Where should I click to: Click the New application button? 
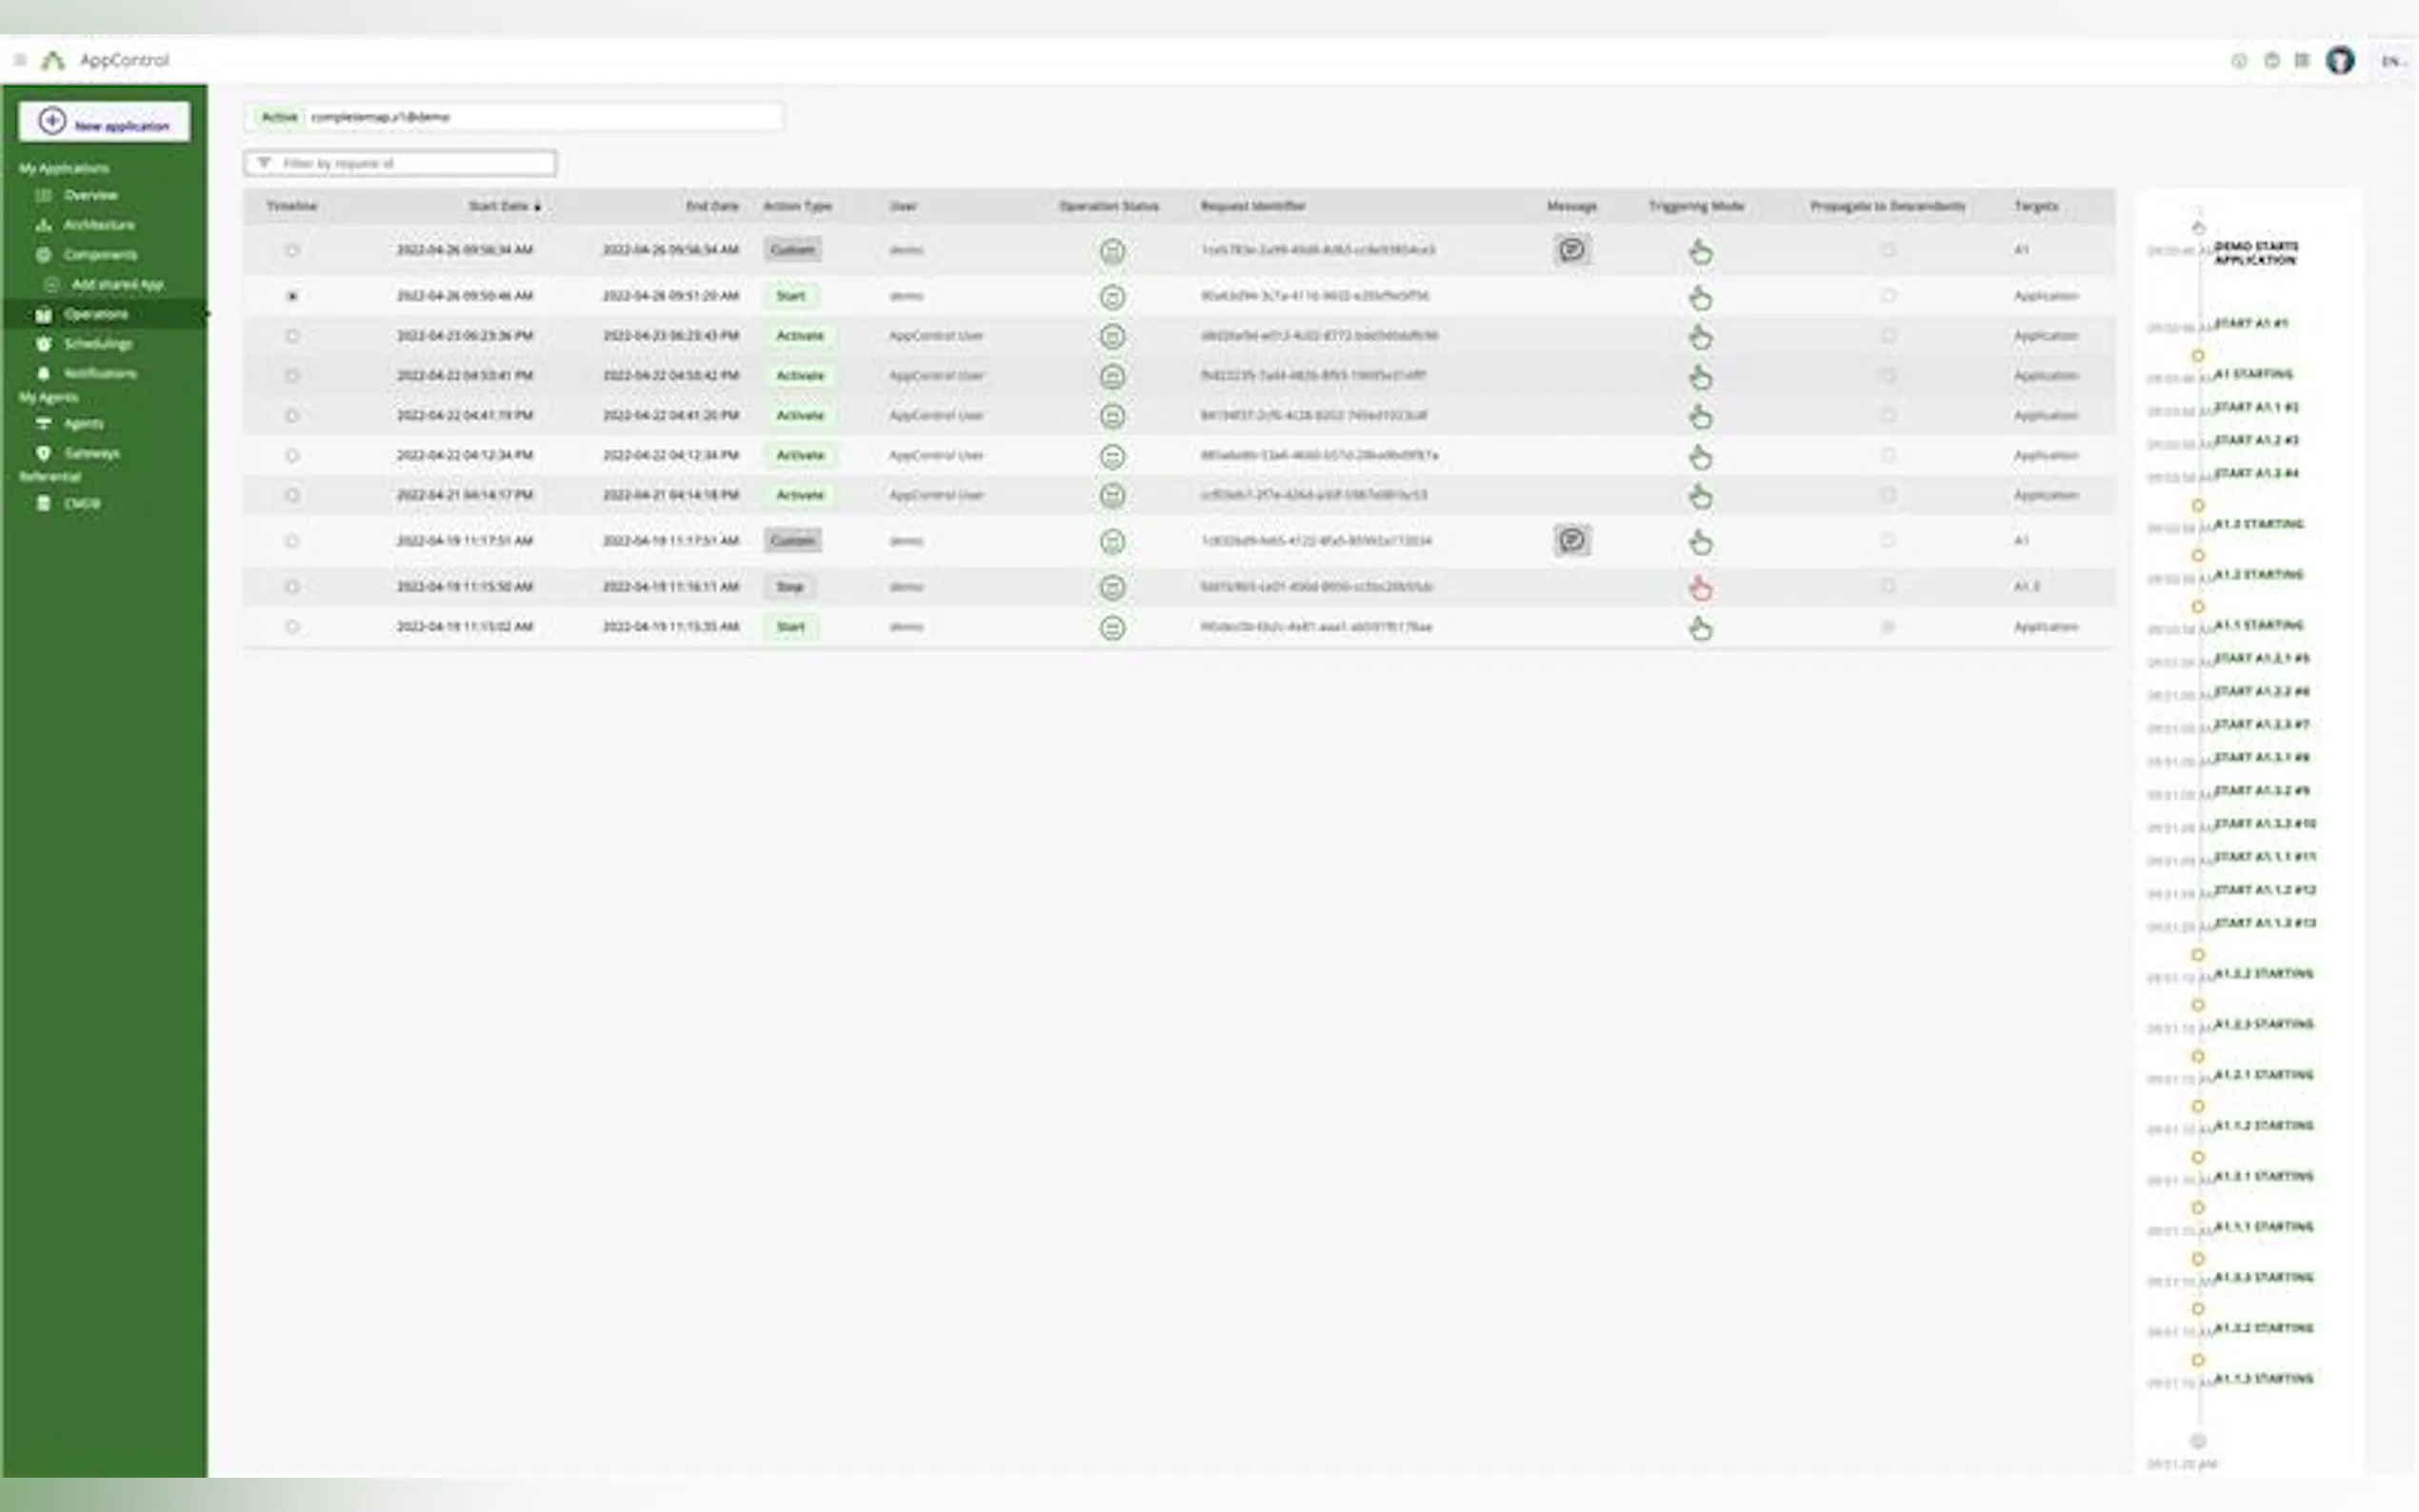[x=104, y=122]
